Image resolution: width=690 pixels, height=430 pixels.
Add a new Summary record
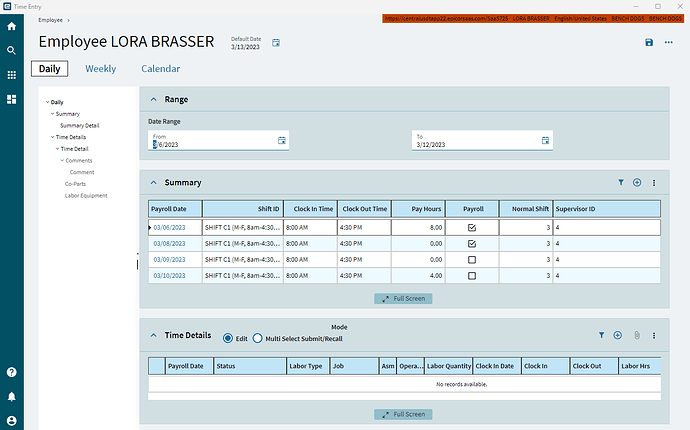[637, 182]
